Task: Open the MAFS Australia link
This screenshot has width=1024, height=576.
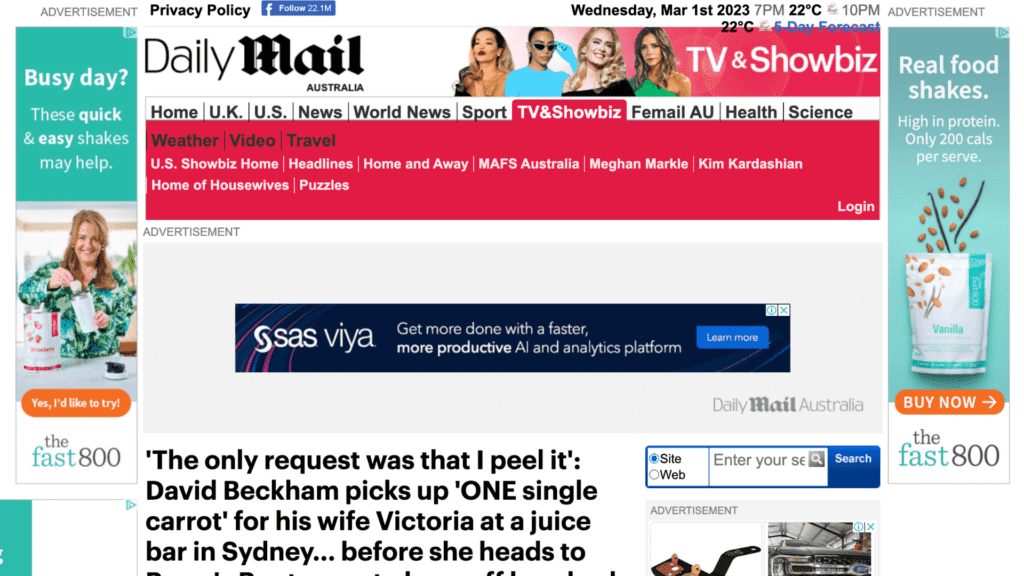Action: [528, 164]
